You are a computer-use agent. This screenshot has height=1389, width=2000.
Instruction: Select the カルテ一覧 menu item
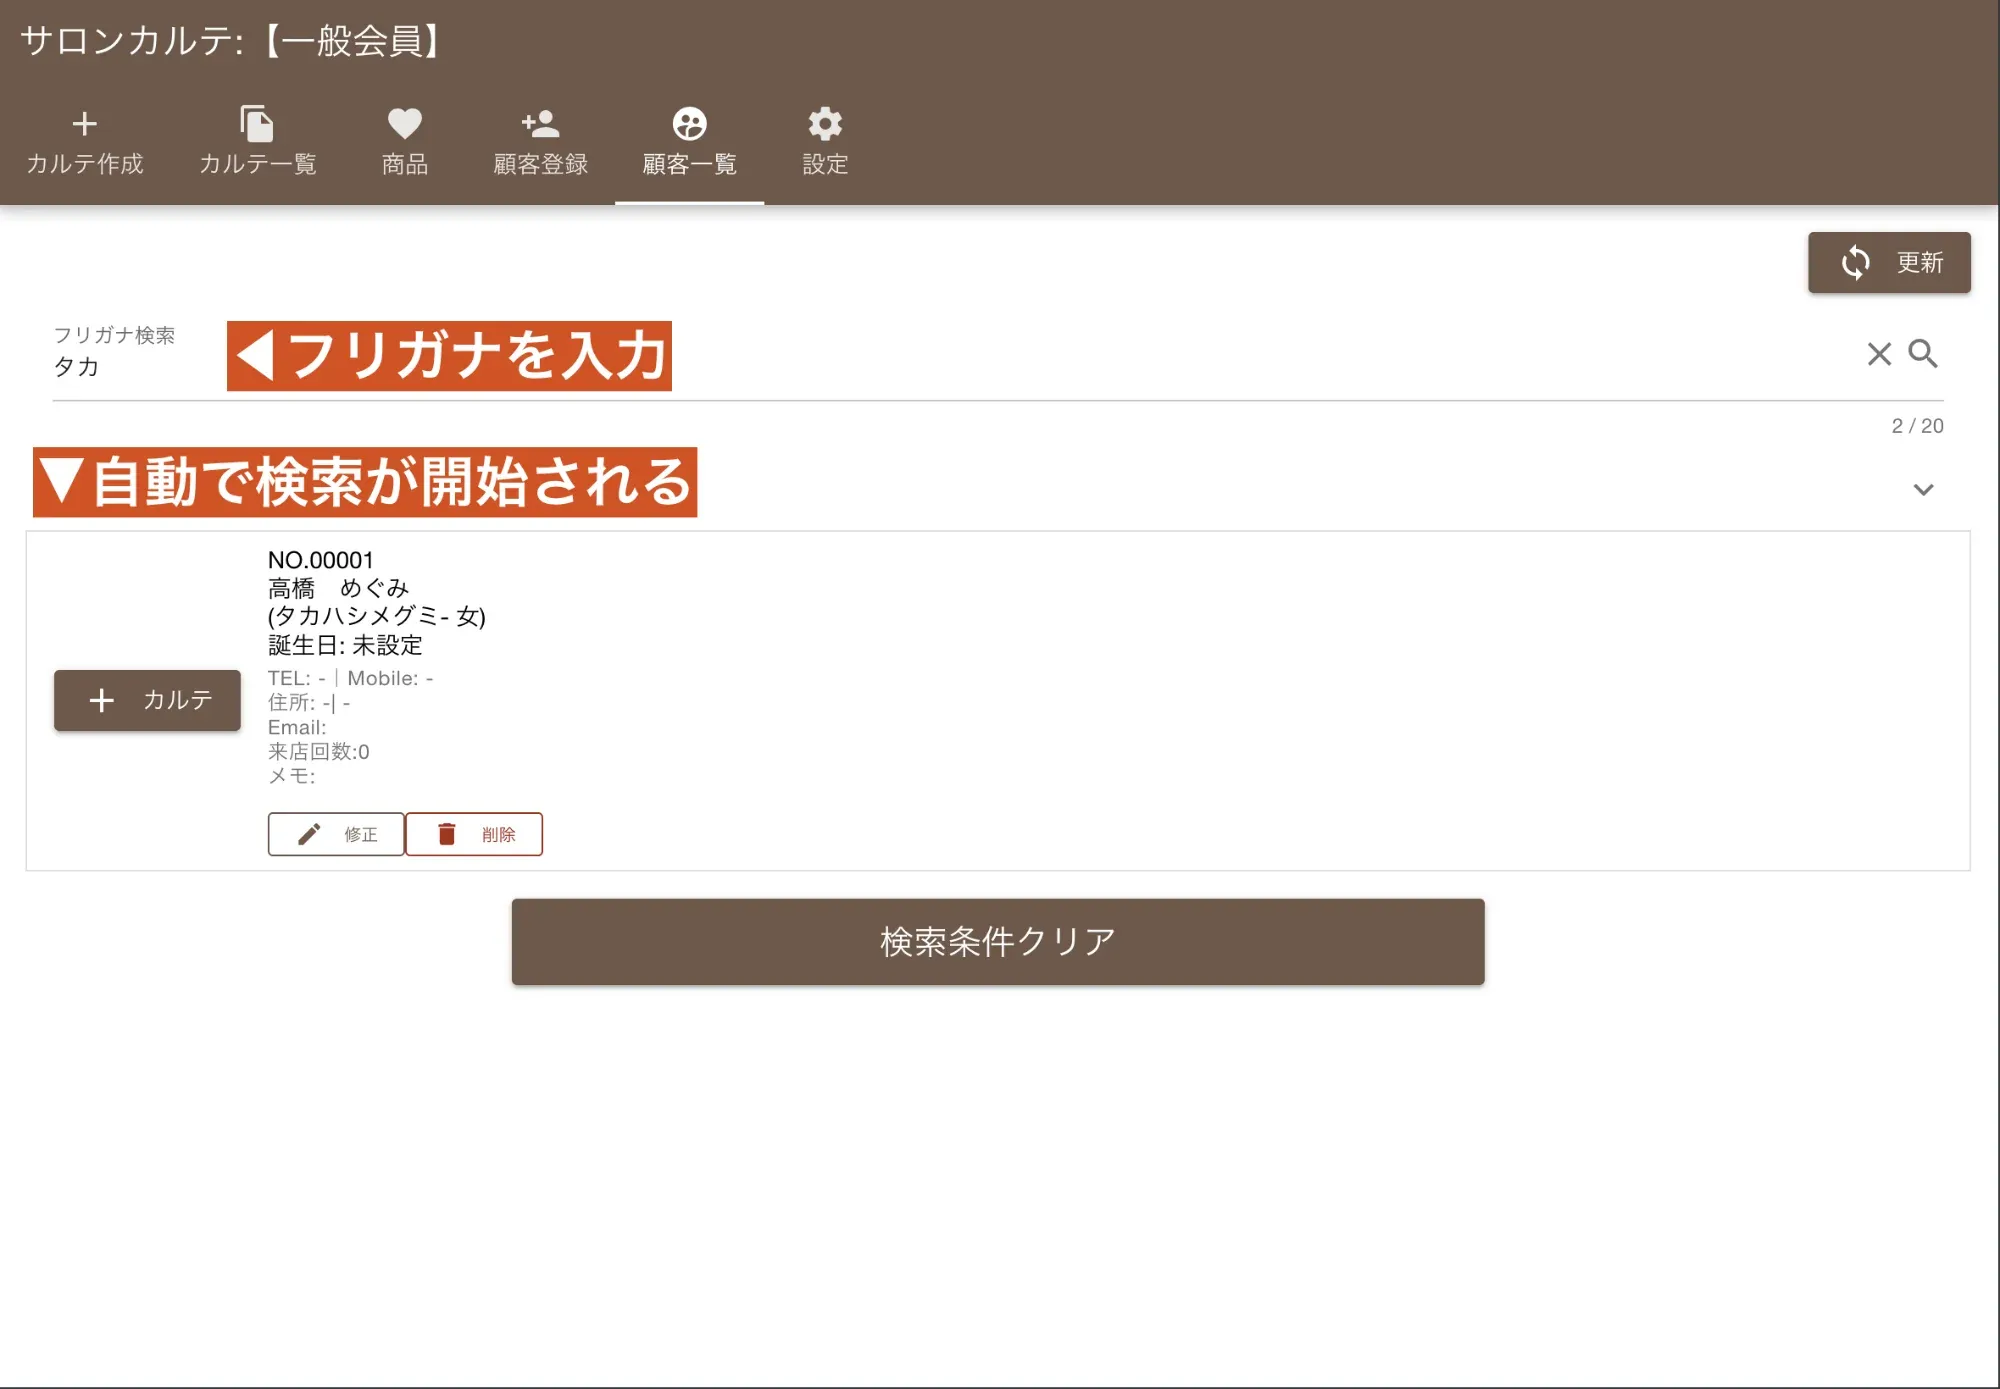tap(258, 140)
